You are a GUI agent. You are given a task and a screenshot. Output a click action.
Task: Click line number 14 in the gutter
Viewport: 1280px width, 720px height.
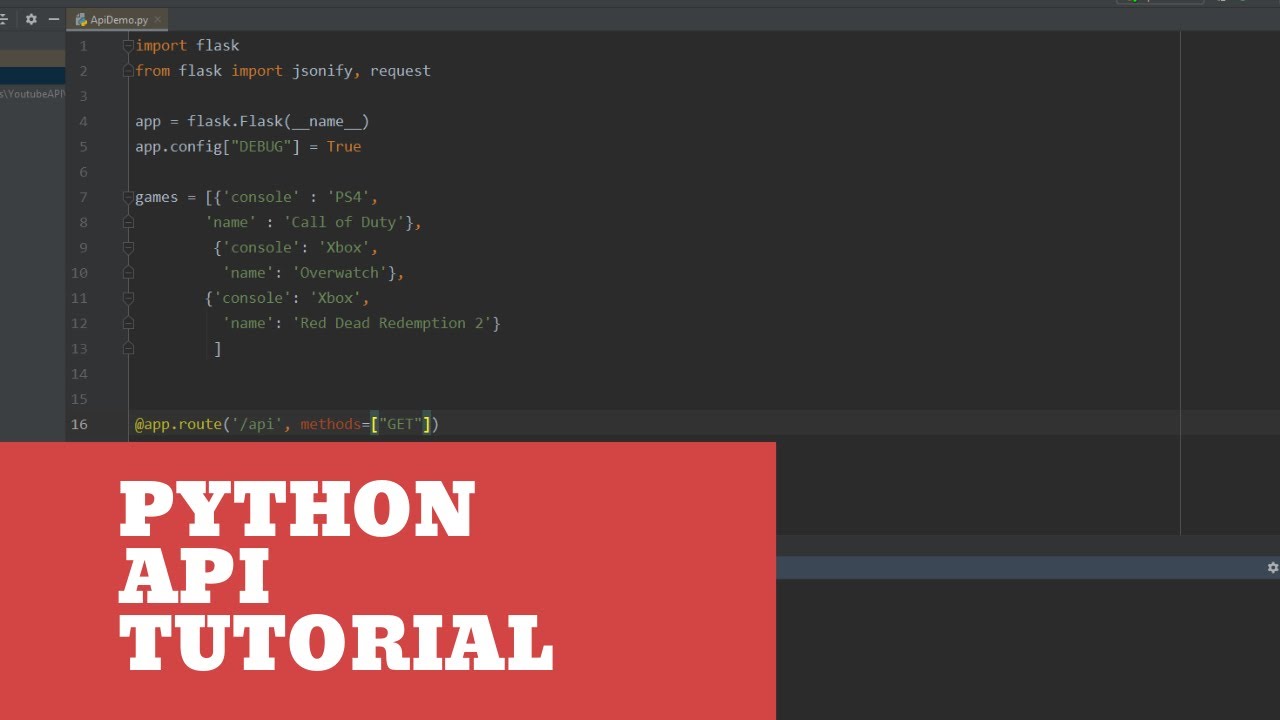[x=79, y=374]
